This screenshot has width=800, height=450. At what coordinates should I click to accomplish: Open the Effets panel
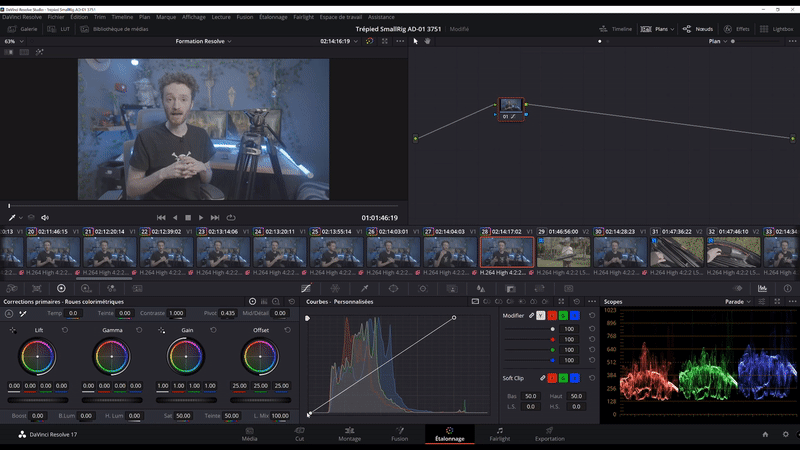coord(736,29)
